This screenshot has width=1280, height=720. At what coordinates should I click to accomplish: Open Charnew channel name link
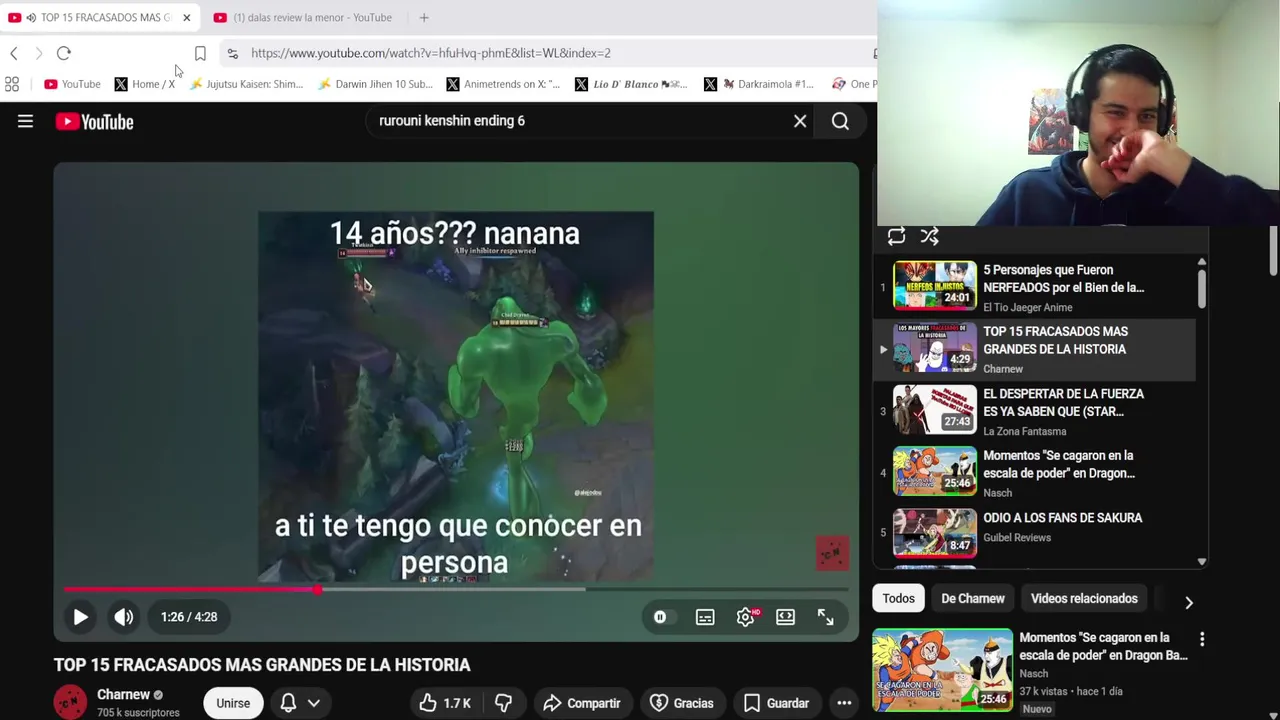pos(123,694)
